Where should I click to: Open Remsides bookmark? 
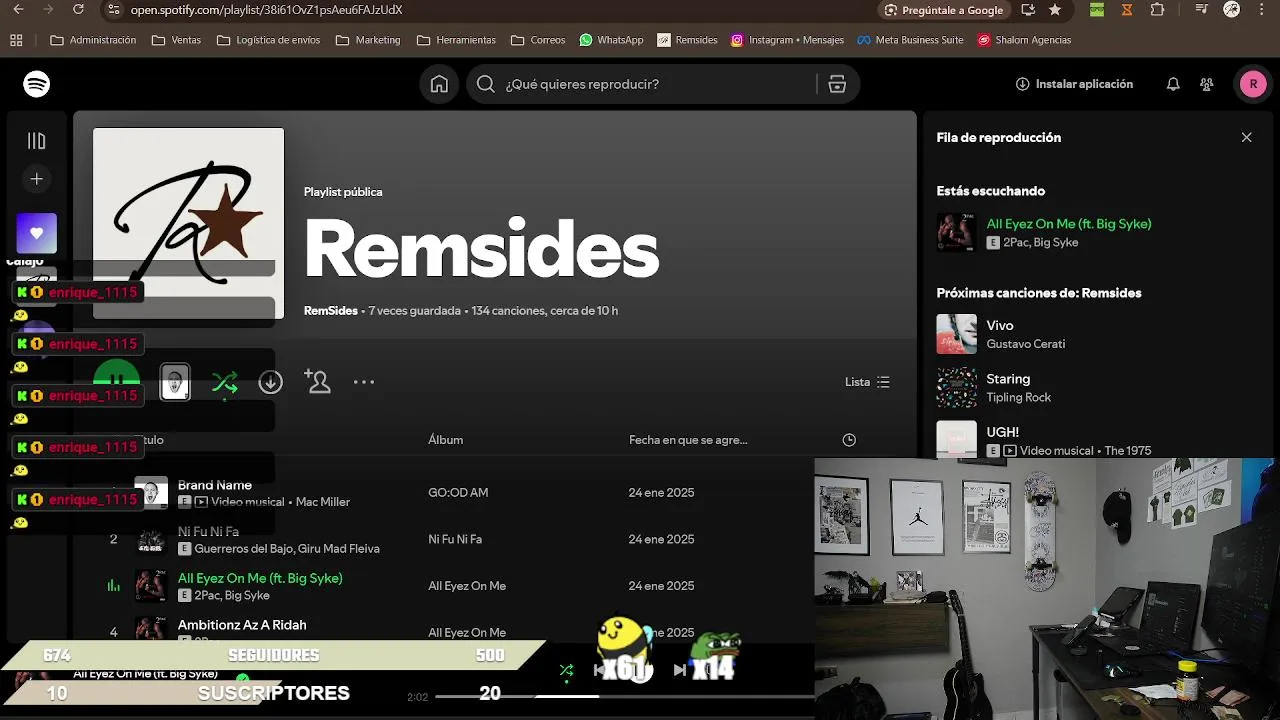click(688, 40)
